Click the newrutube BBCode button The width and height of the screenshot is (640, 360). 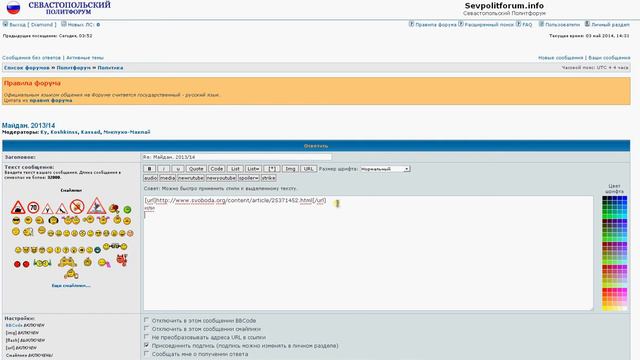[191, 178]
